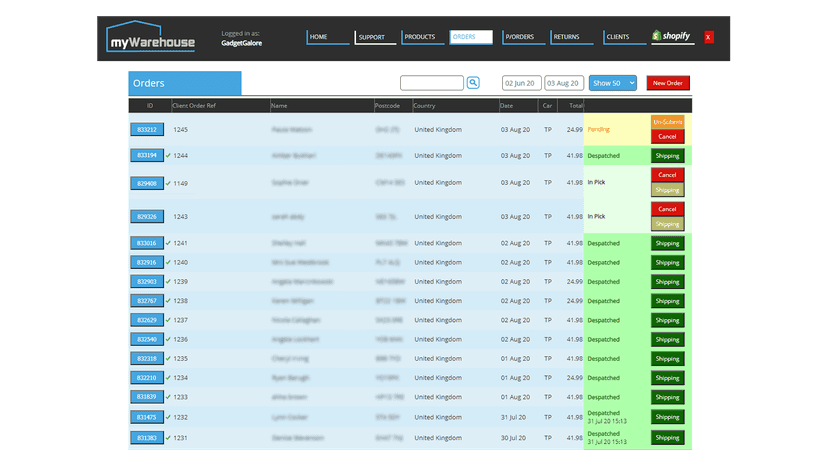
Task: Open order ID 832767
Action: (x=147, y=301)
